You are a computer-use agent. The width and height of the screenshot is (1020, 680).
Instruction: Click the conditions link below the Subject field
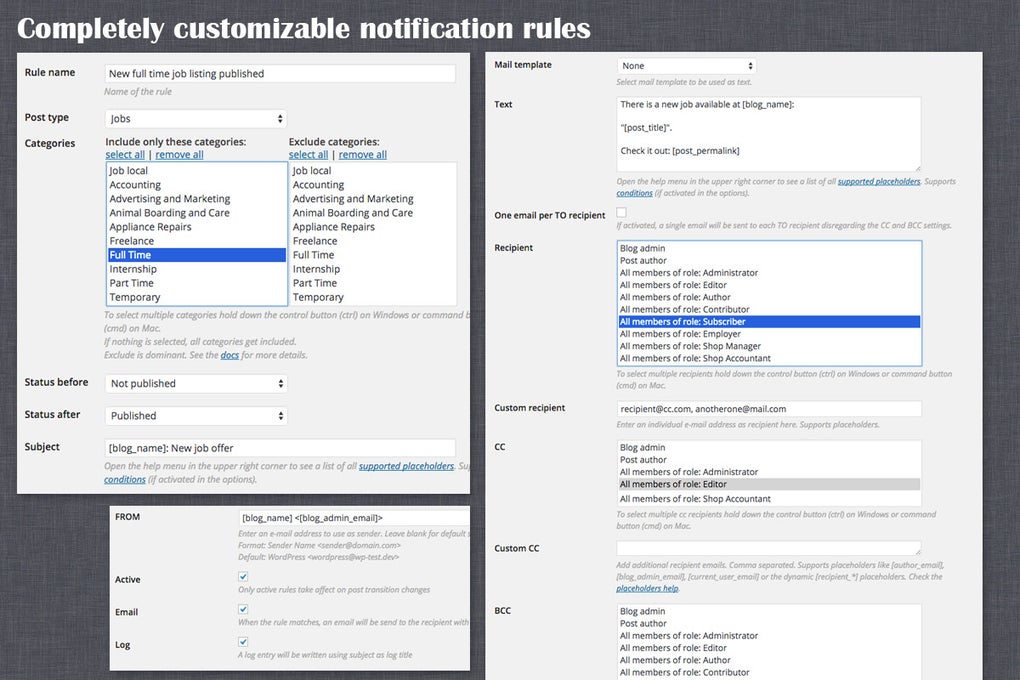124,478
